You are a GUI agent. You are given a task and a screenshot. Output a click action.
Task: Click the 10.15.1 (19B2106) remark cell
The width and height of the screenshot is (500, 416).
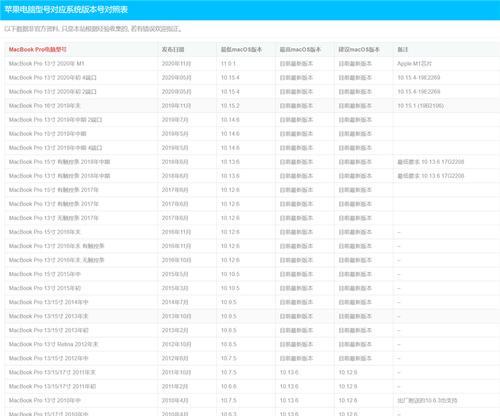[420, 105]
